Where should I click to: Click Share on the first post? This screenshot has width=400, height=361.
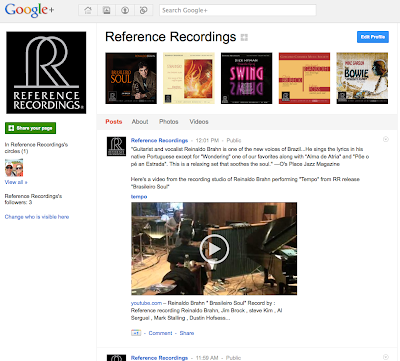coord(187,333)
